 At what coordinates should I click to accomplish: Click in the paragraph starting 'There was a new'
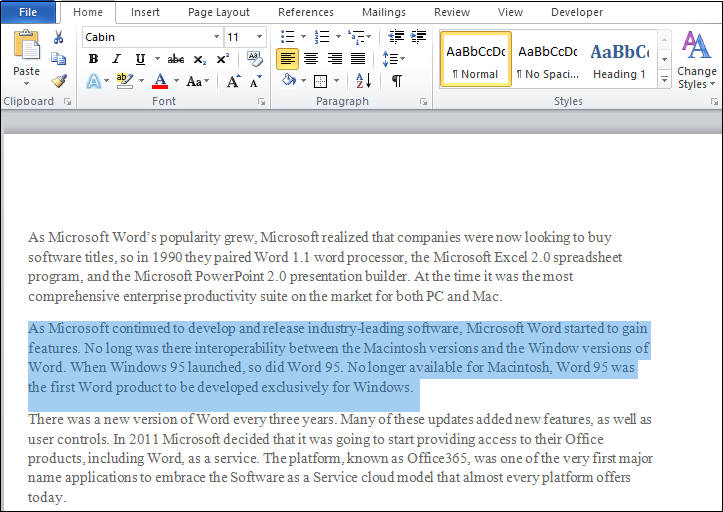tap(340, 458)
